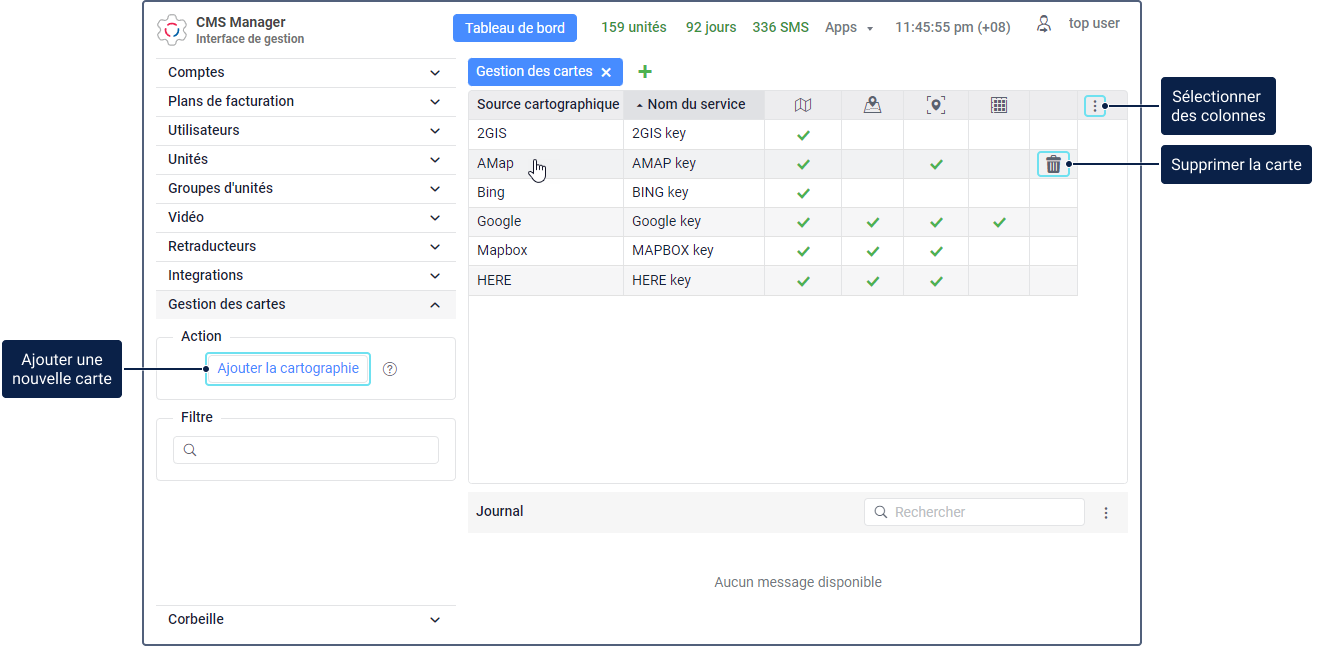Click top user profile icon
The image size is (1317, 646).
tap(1044, 25)
